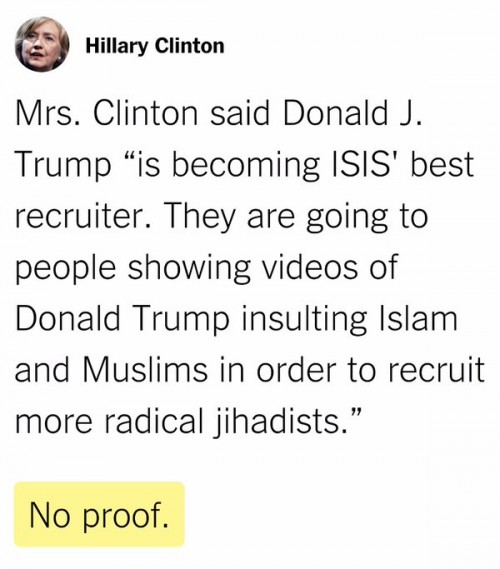Click the phrase "They are going to"

(296, 217)
